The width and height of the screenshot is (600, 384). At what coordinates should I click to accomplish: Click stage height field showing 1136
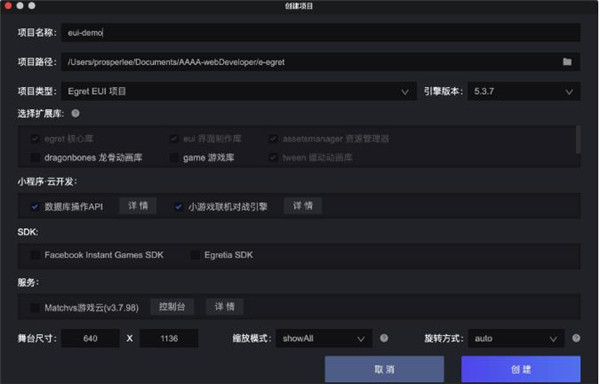pos(169,338)
